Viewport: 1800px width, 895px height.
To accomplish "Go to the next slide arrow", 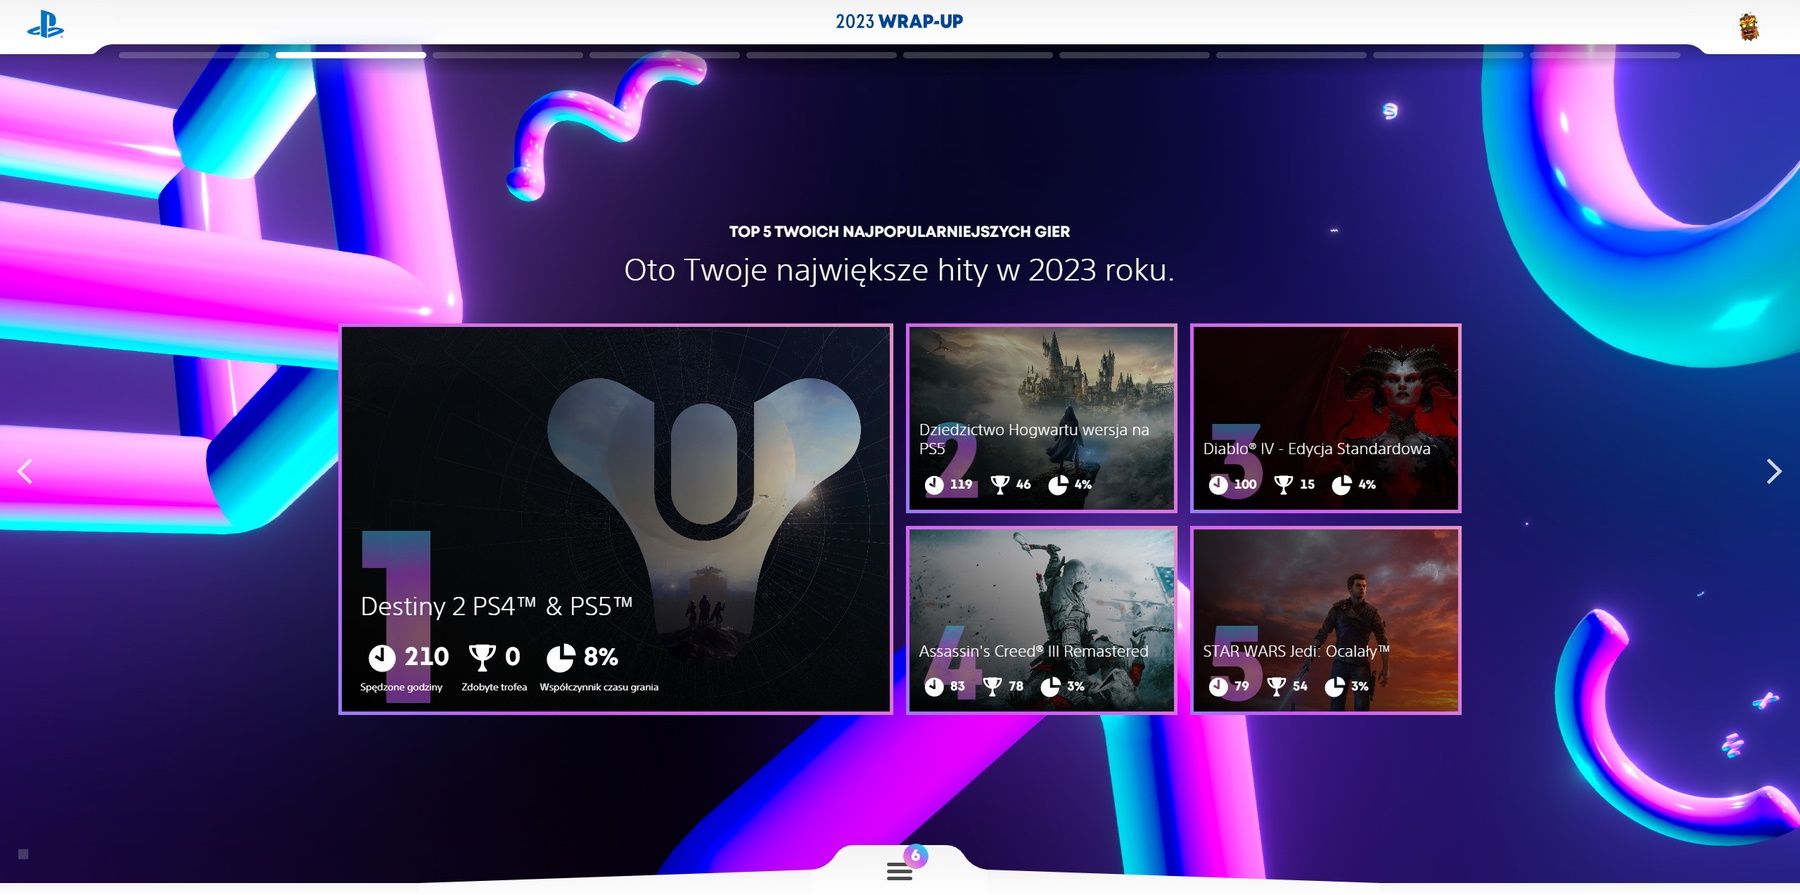I will (1774, 471).
